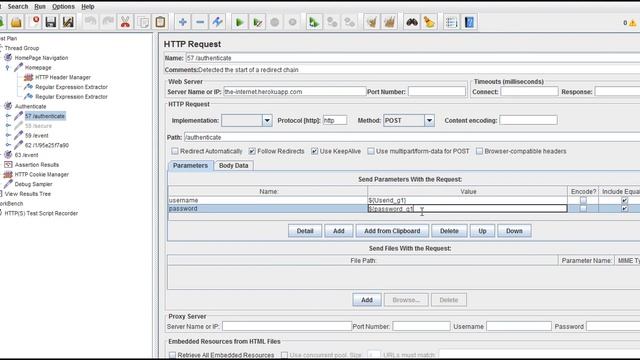Select View Results Tree in tree

(28, 194)
